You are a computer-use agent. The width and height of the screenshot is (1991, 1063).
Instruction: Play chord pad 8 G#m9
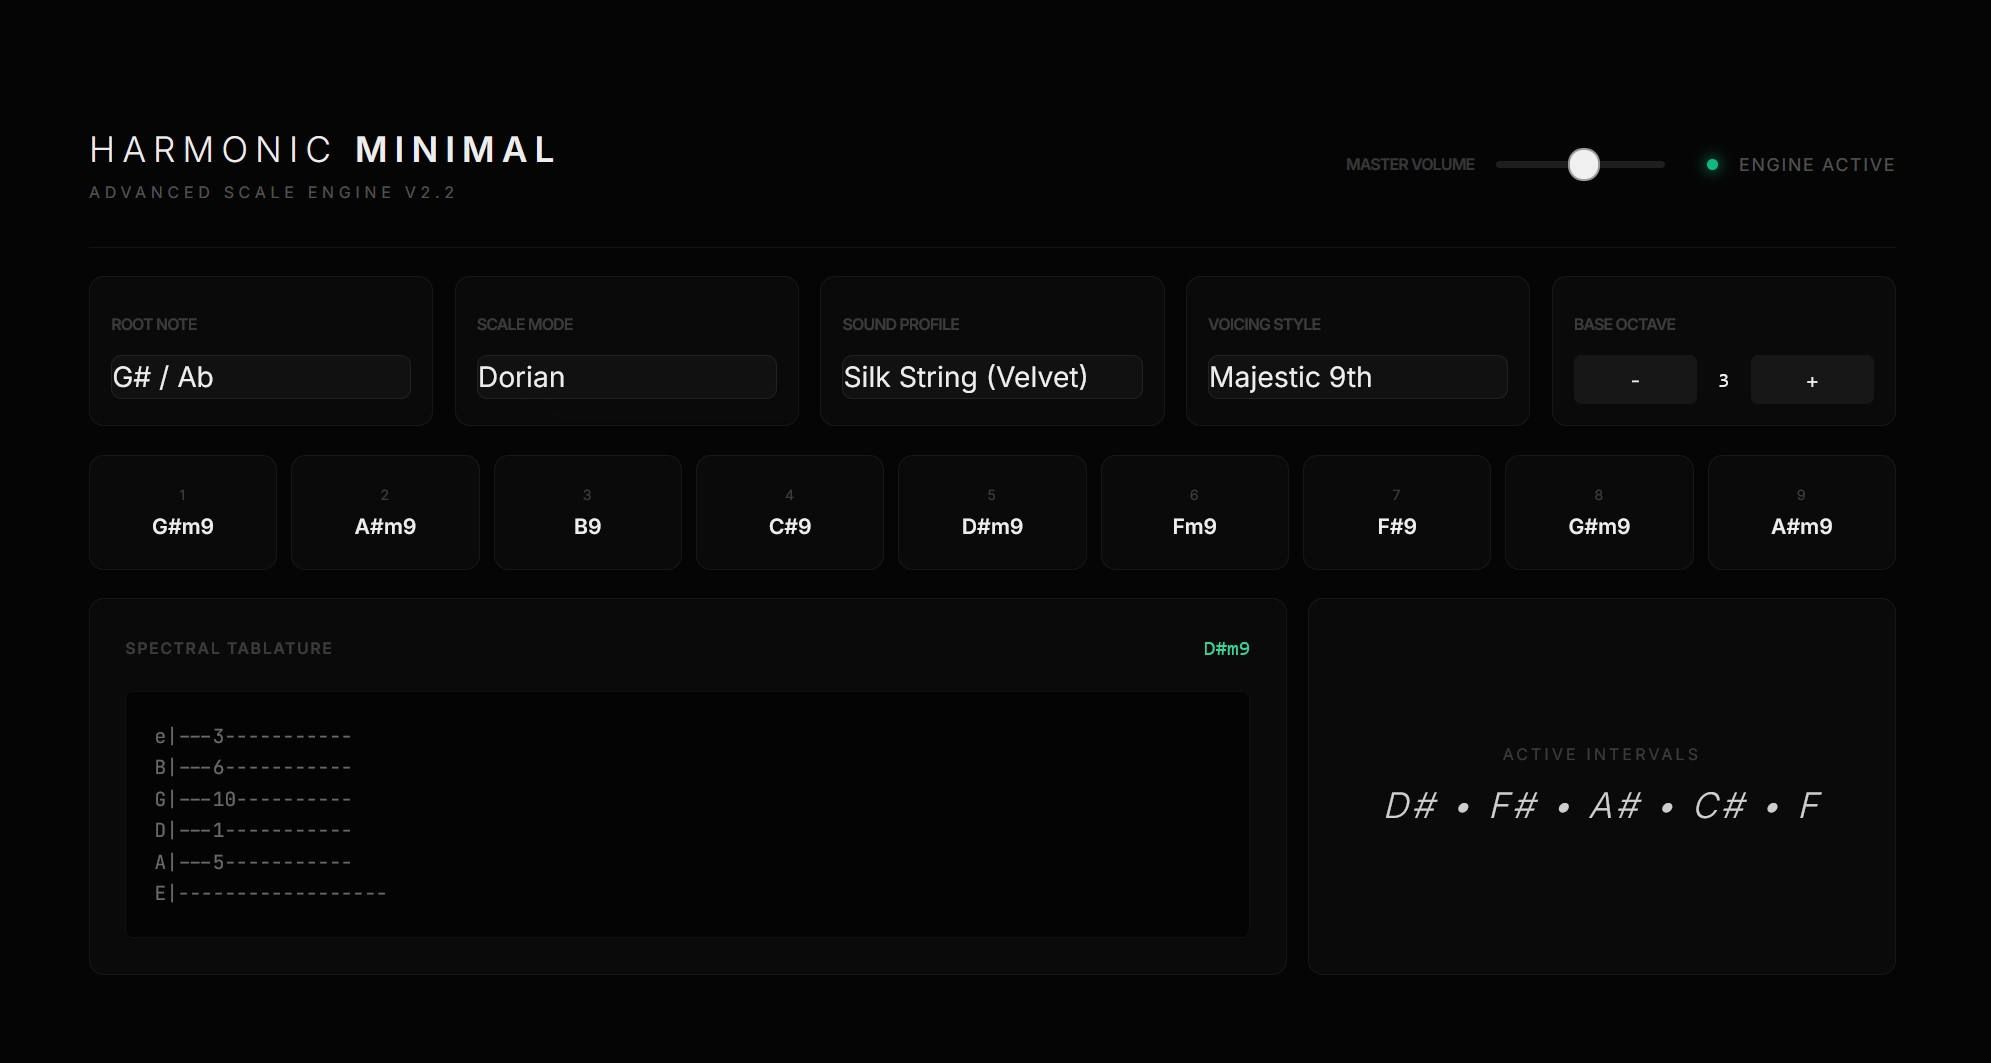pos(1599,513)
